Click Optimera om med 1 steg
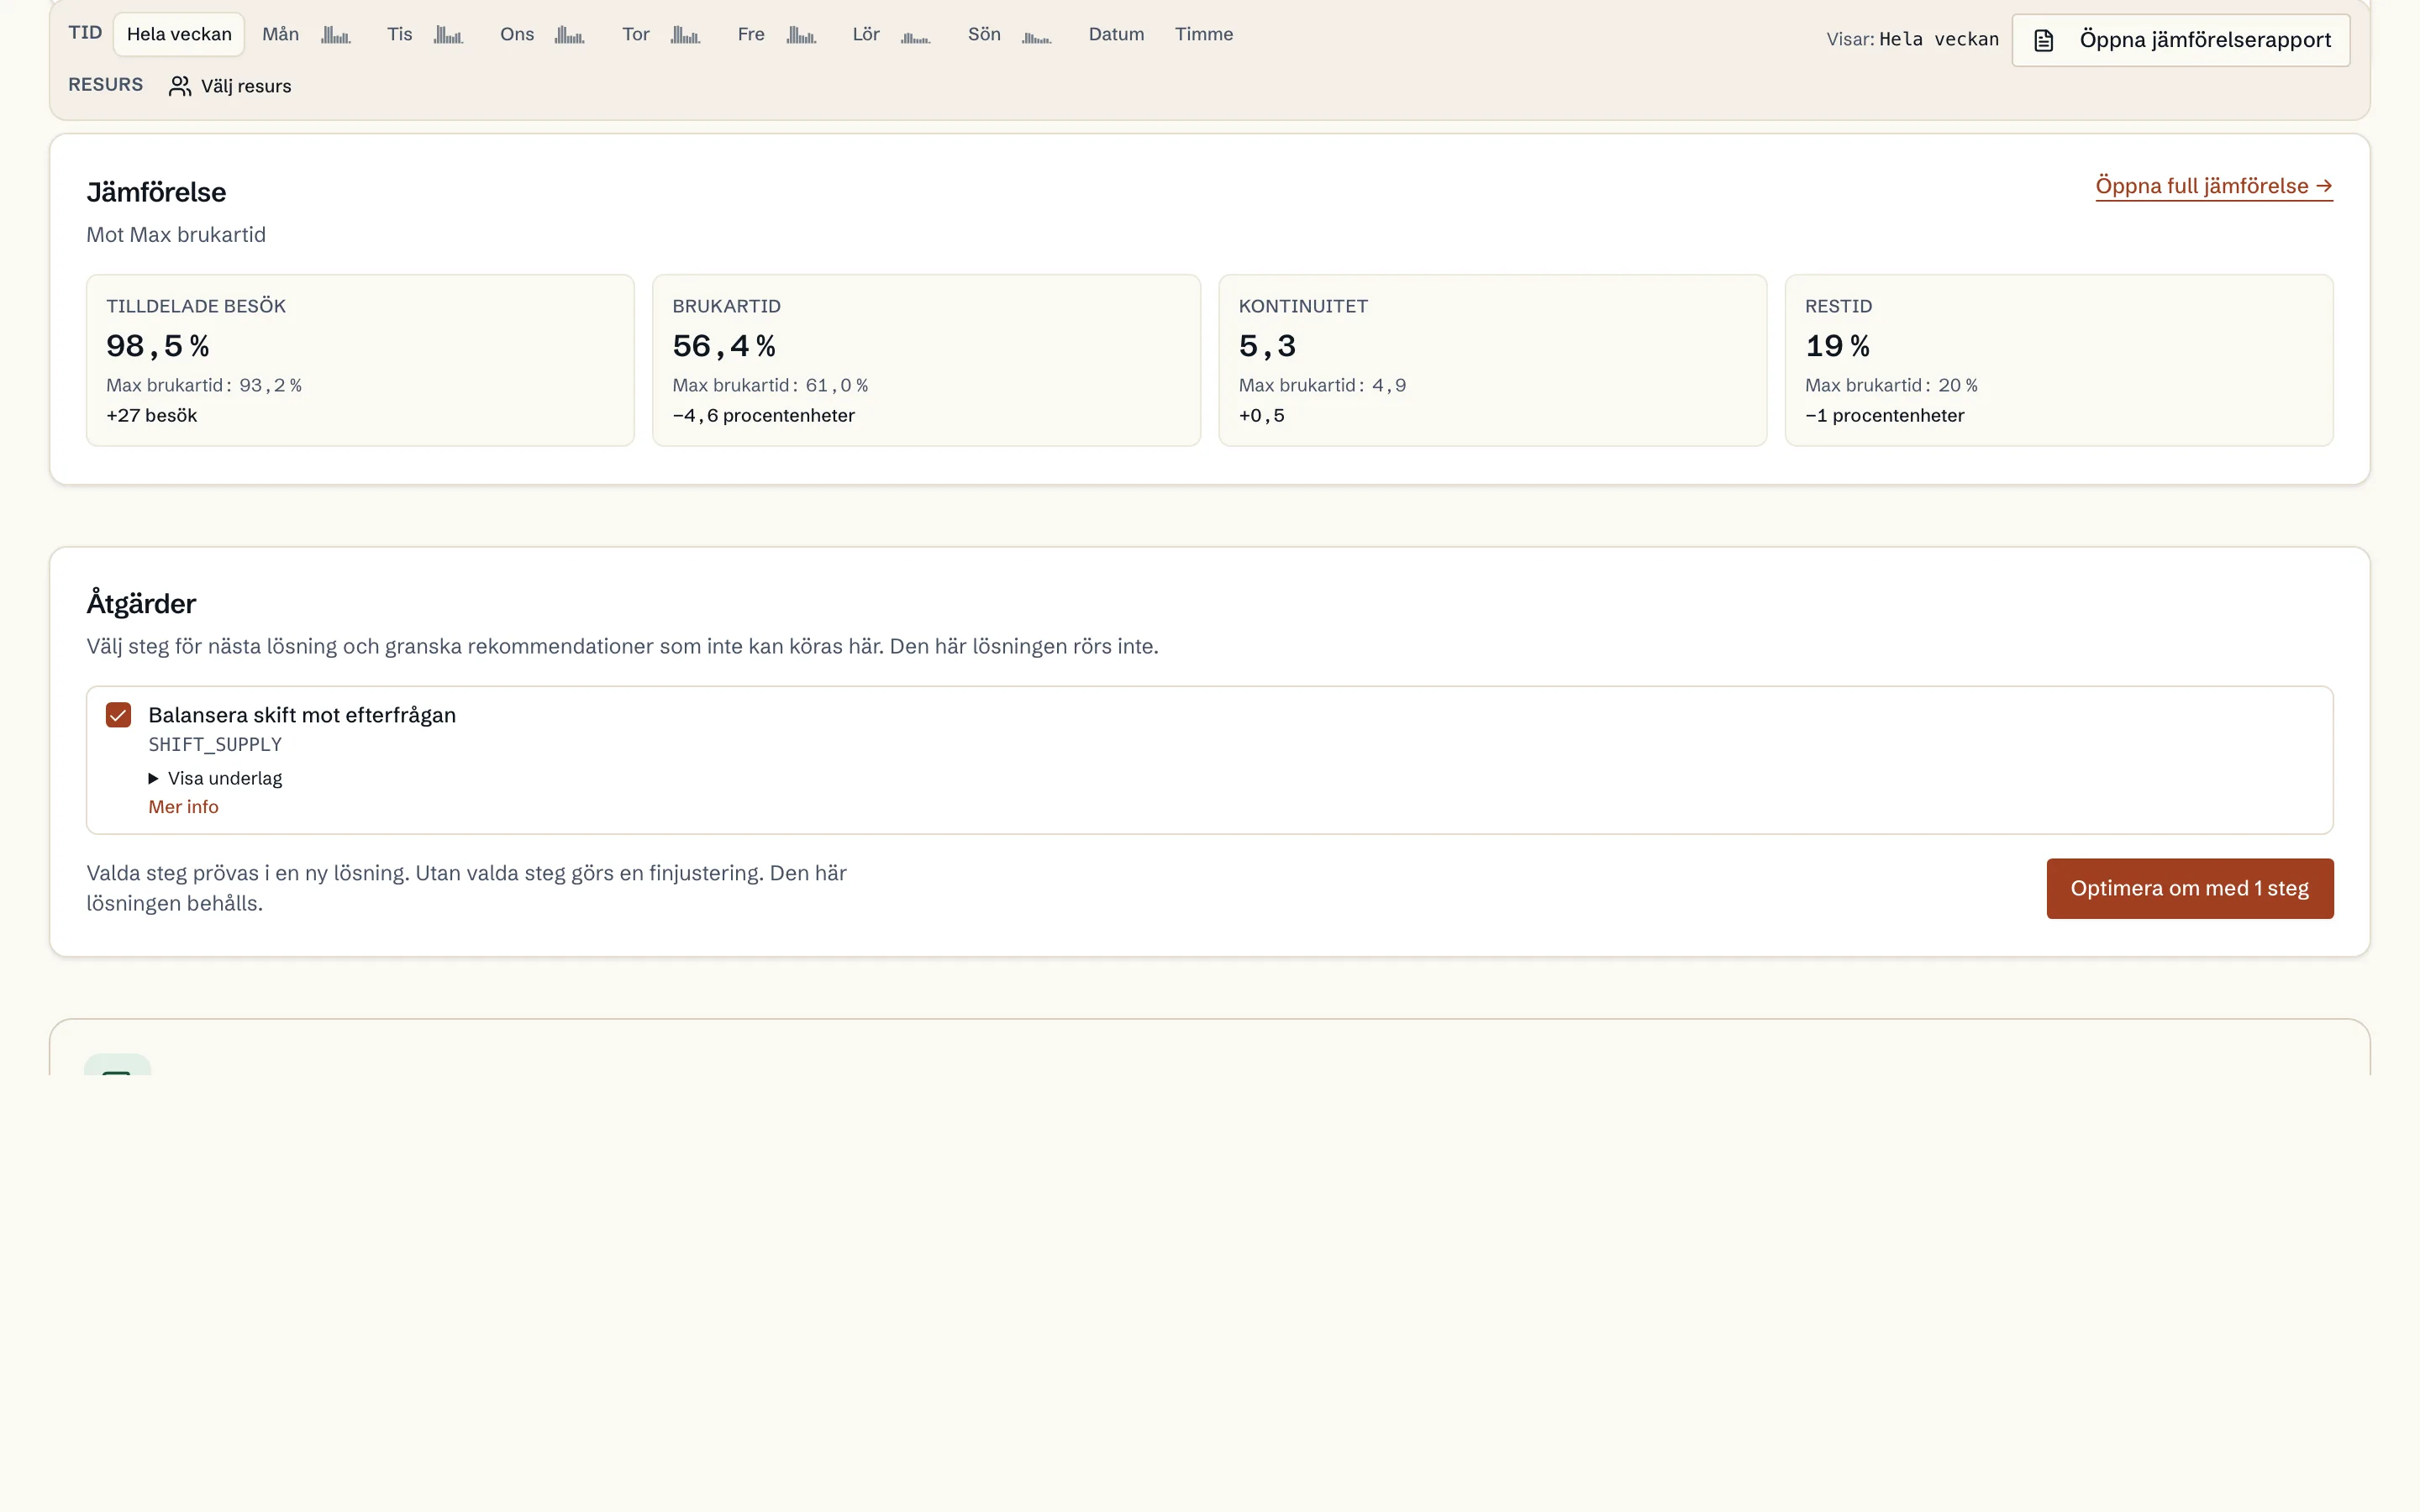Screen dimensions: 2420x1512 pos(2189,888)
